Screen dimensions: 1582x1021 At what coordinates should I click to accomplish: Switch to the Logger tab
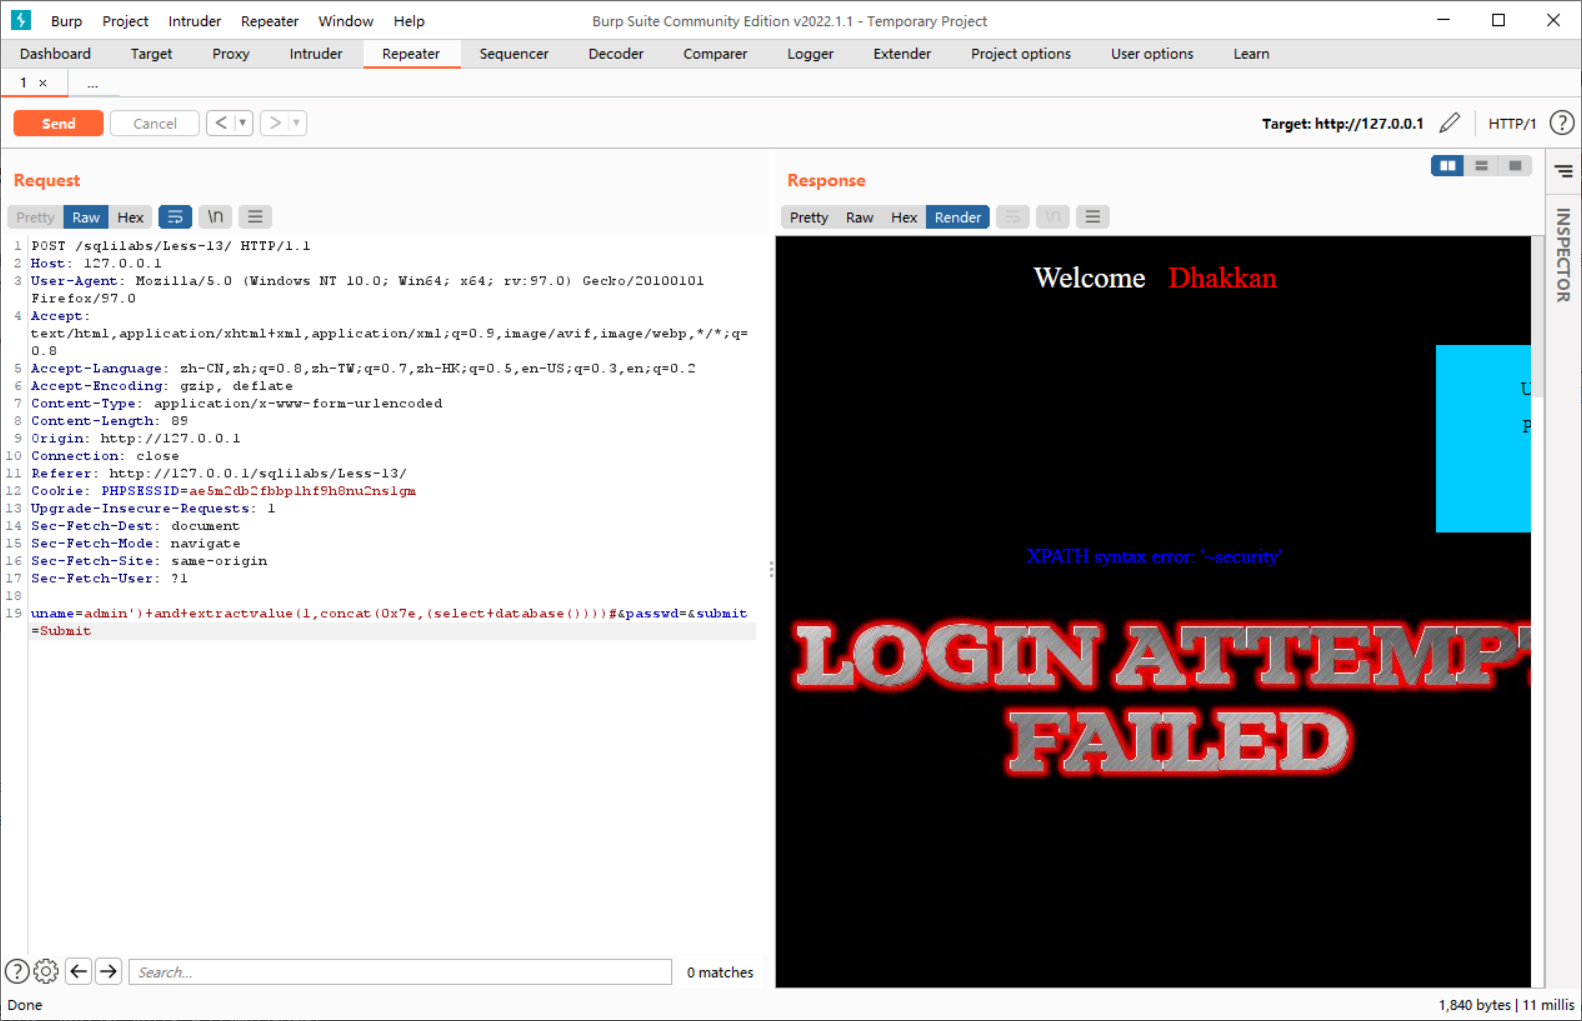tap(810, 54)
